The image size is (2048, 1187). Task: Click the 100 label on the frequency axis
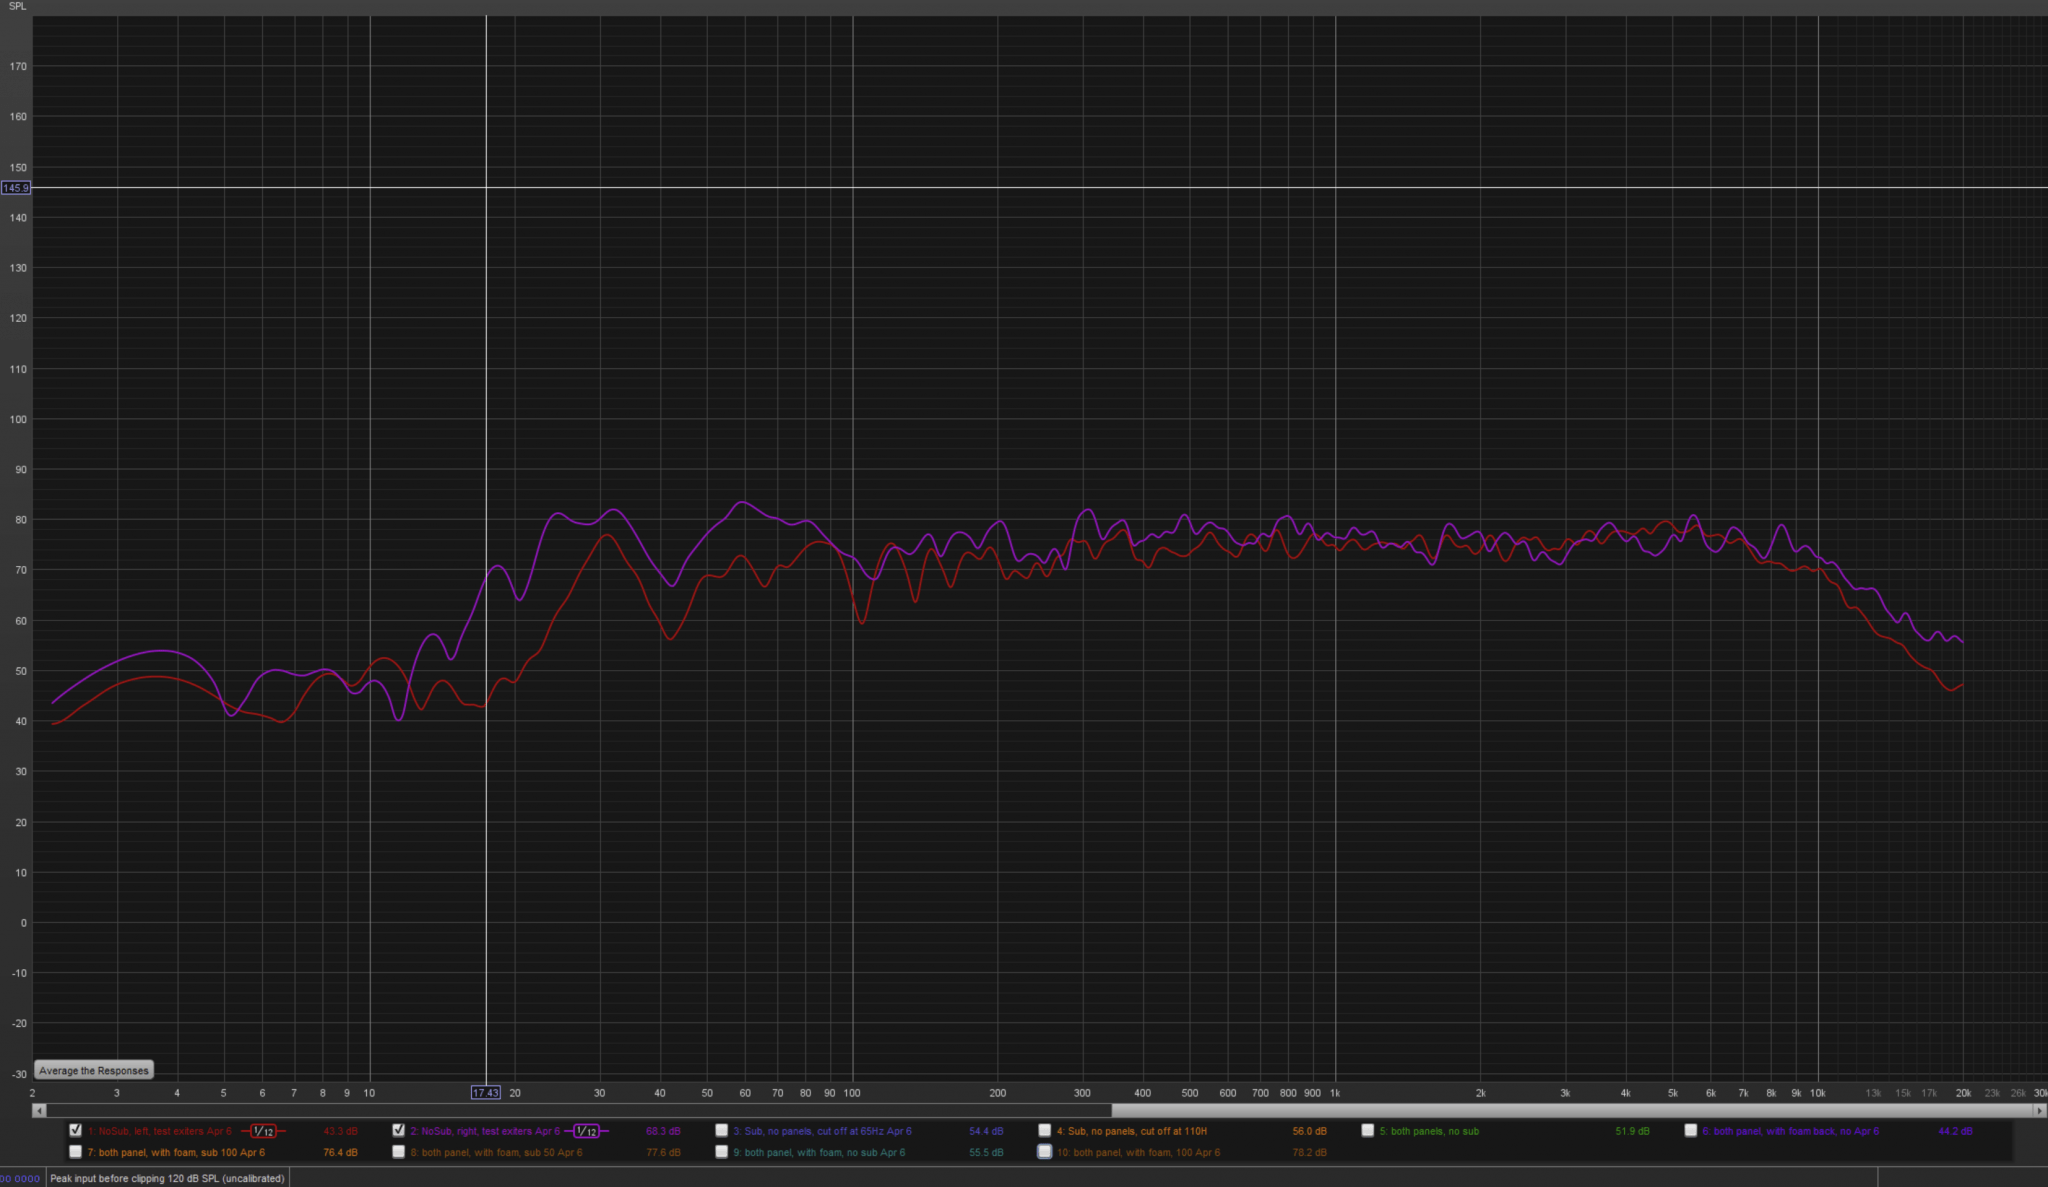[852, 1093]
